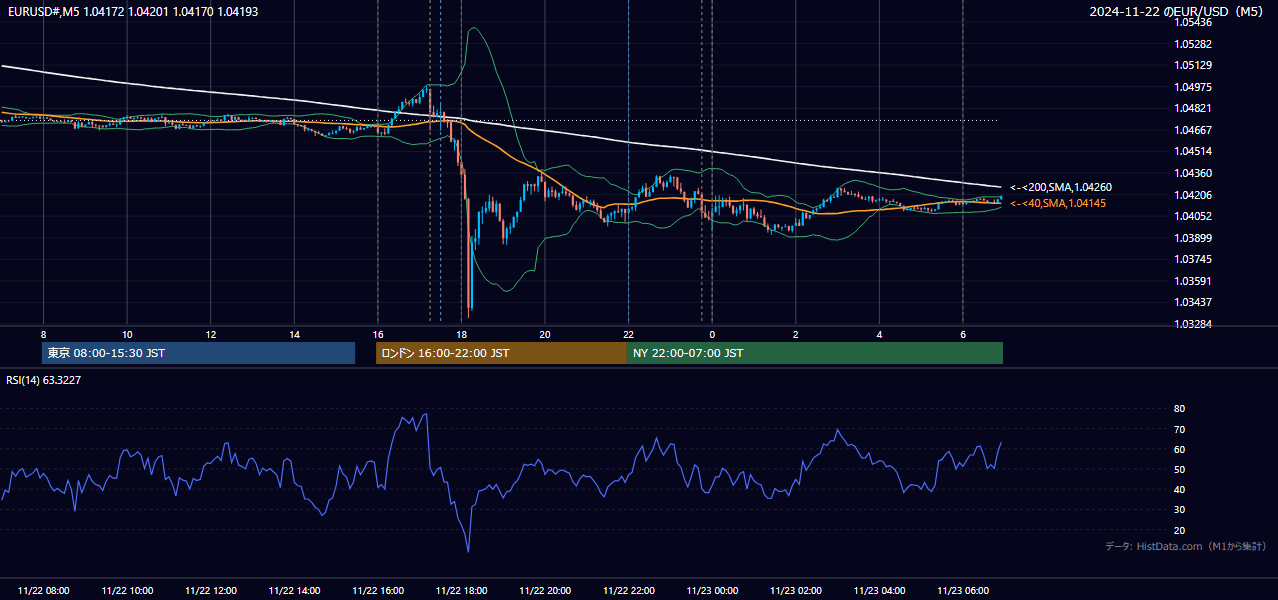Click the 11/22 12:00 bottom time label
1278x600 pixels.
click(211, 590)
